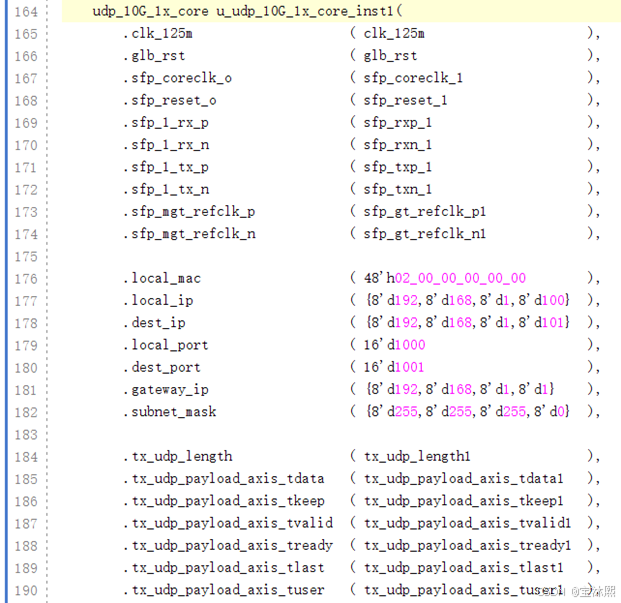This screenshot has width=621, height=603.
Task: Click dest_port value 16'd1001
Action: point(394,367)
